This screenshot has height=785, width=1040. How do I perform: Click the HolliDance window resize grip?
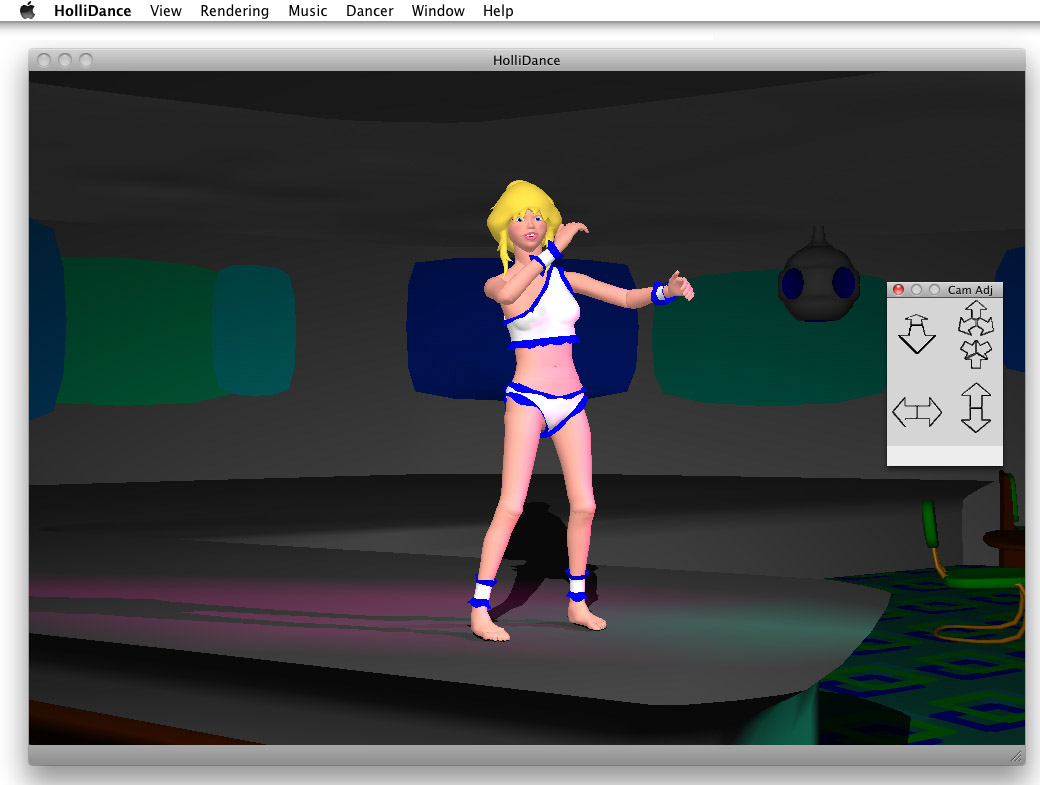(1016, 756)
